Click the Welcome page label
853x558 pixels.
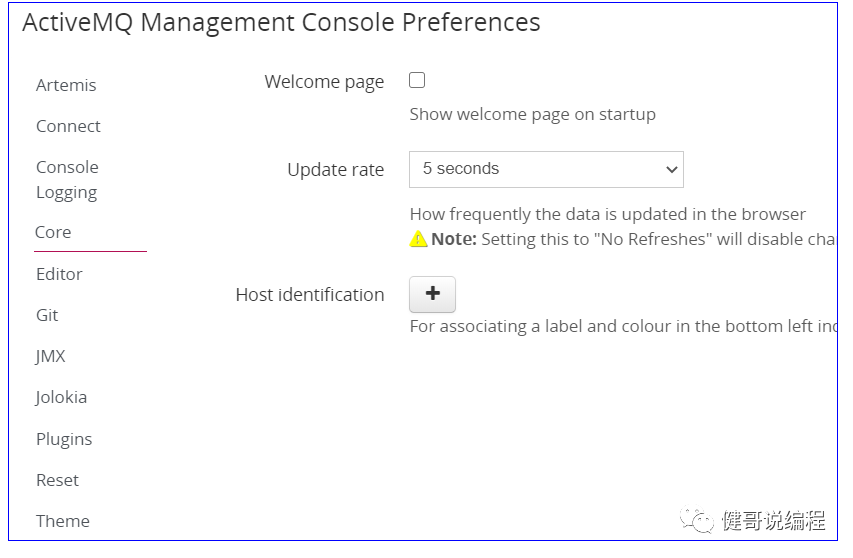[x=324, y=82]
